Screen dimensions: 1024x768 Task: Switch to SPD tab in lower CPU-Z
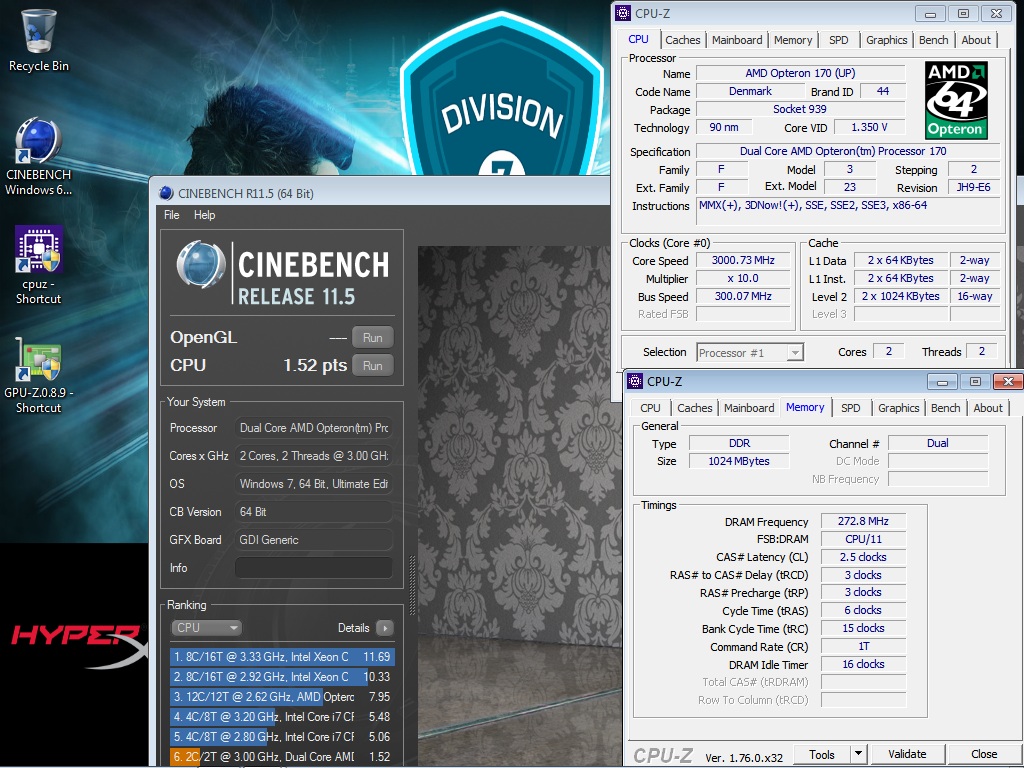850,408
